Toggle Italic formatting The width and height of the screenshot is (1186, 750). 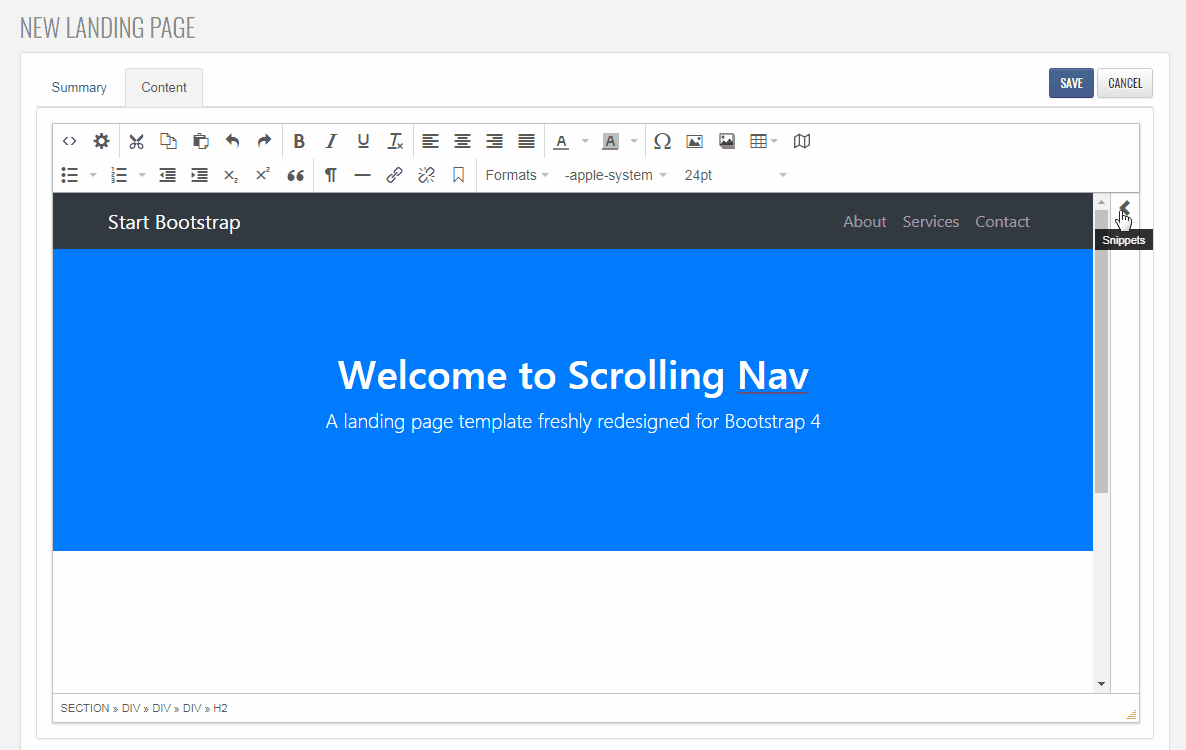[x=331, y=141]
